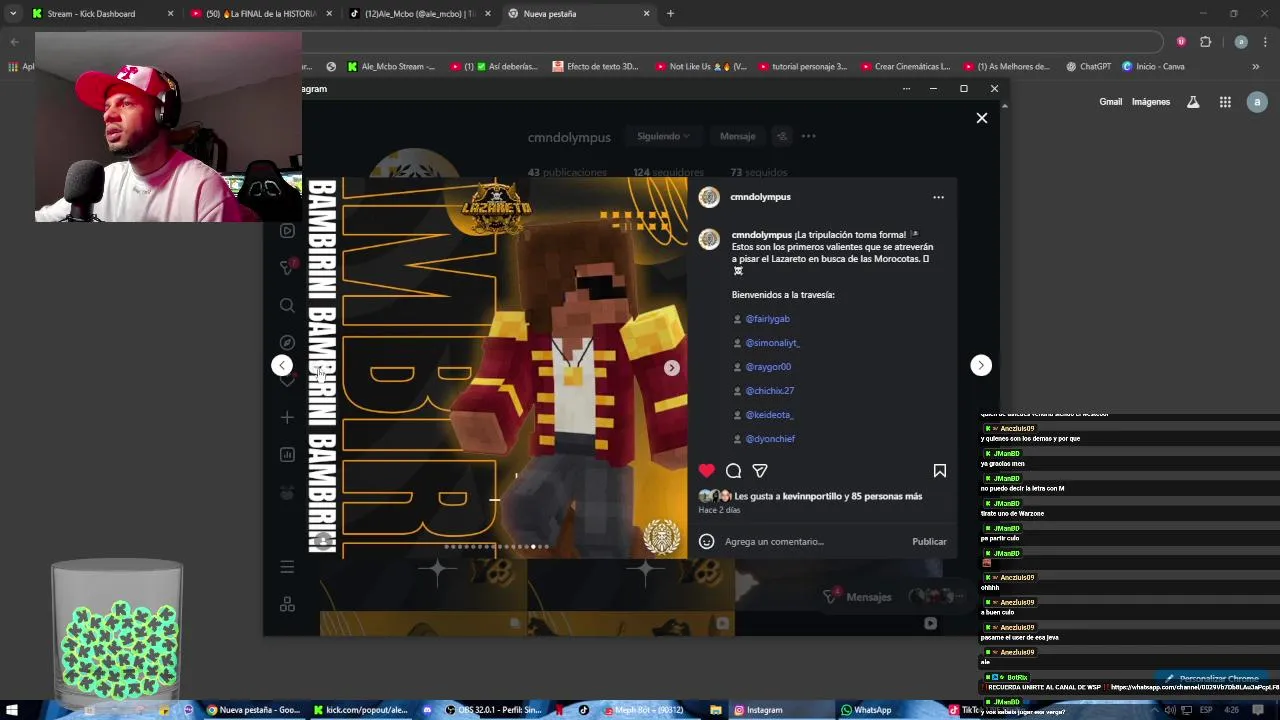This screenshot has height=720, width=1280.
Task: Expand the Siguiendo dropdown
Action: point(663,136)
